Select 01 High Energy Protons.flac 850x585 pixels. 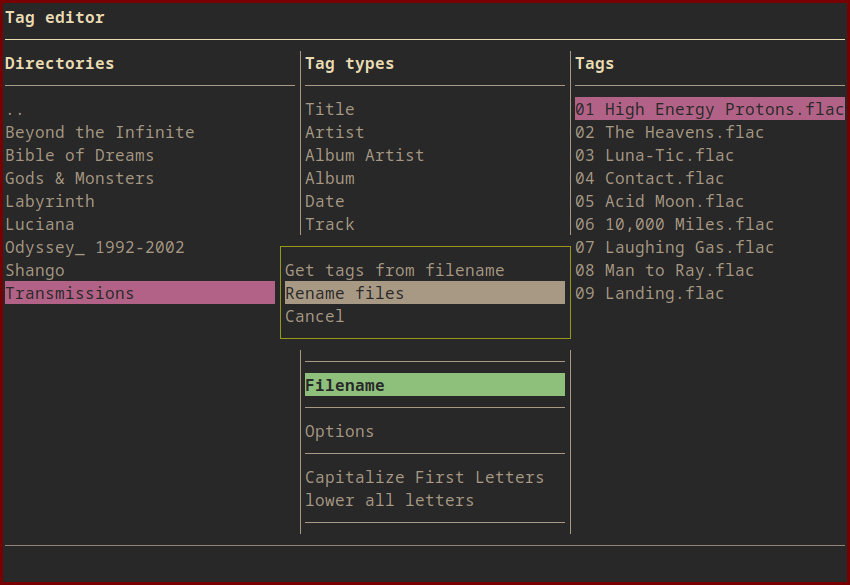click(709, 109)
